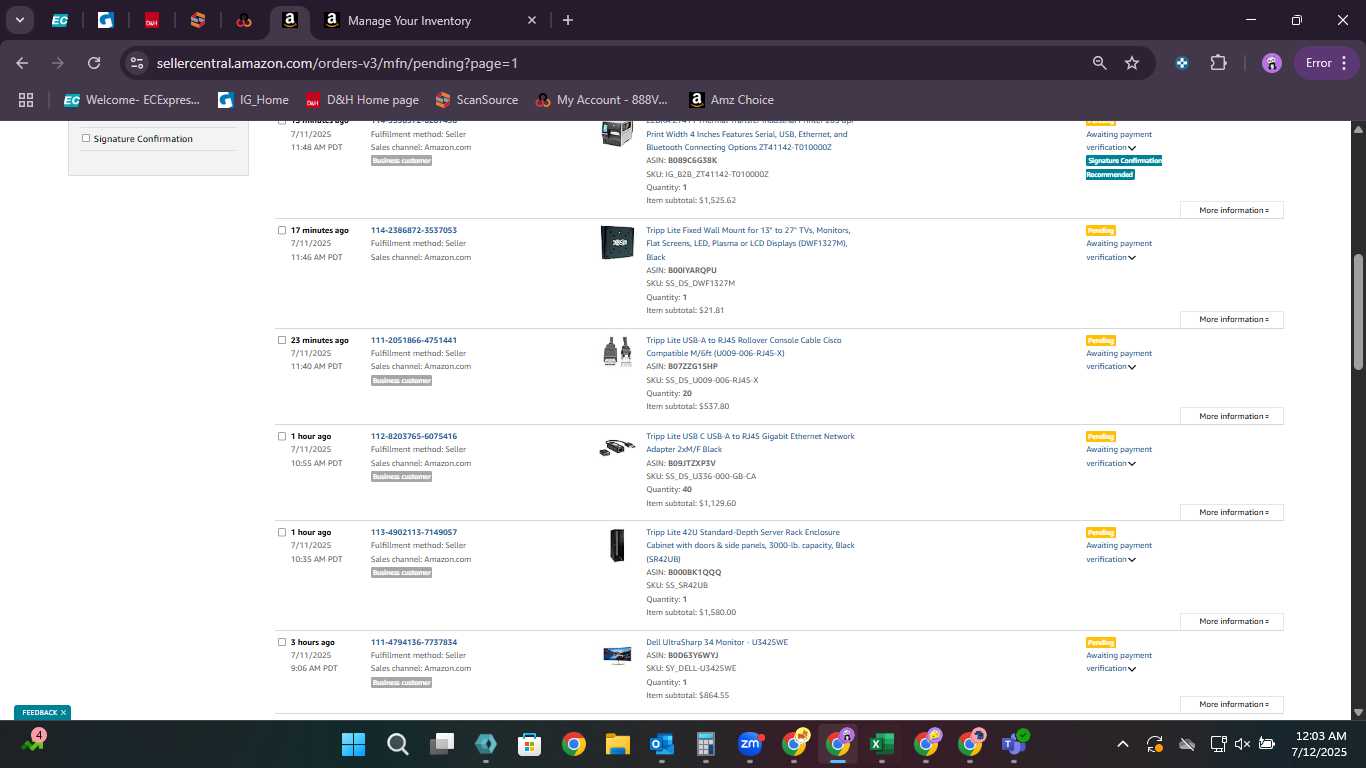1366x768 pixels.
Task: Open a new browser tab
Action: point(568,20)
